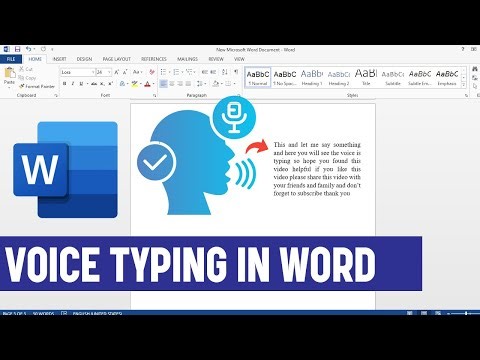Save the document from Quick Access Toolbar
The width and height of the screenshot is (480, 360).
pos(17,49)
